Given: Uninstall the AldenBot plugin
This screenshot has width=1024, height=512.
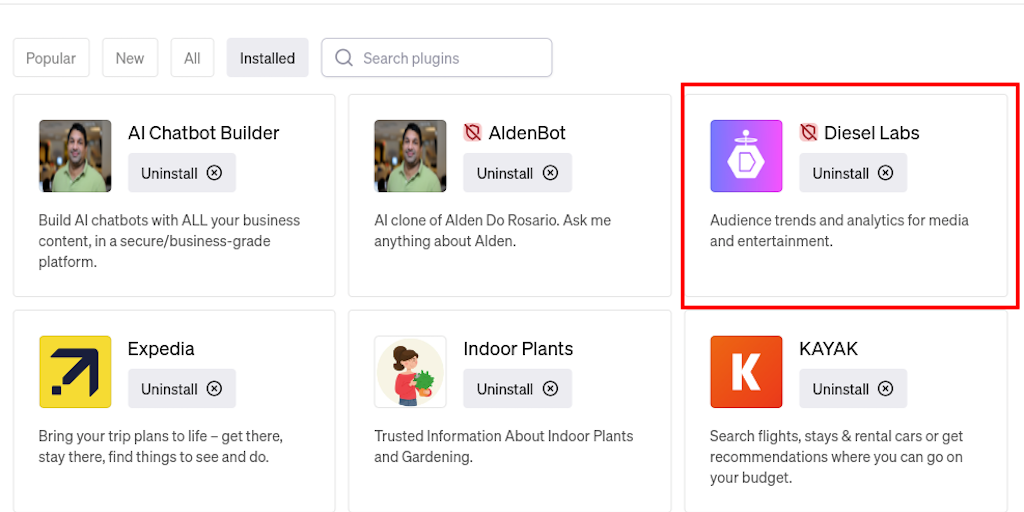Looking at the screenshot, I should coord(517,173).
